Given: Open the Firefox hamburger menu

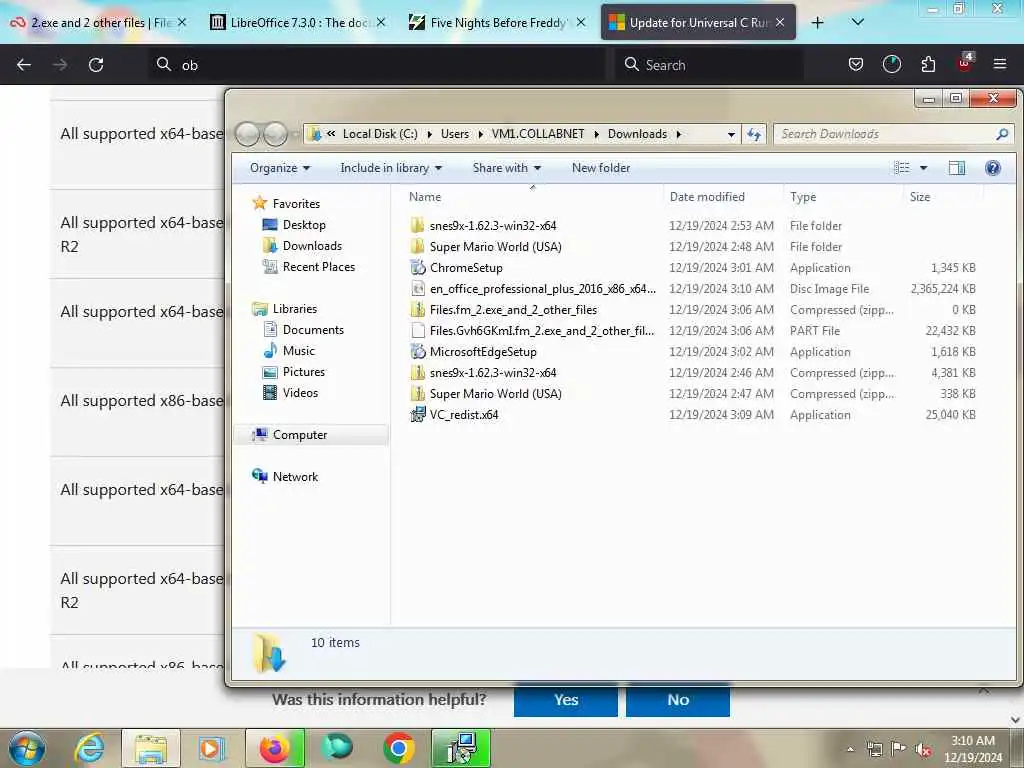Looking at the screenshot, I should coord(999,64).
